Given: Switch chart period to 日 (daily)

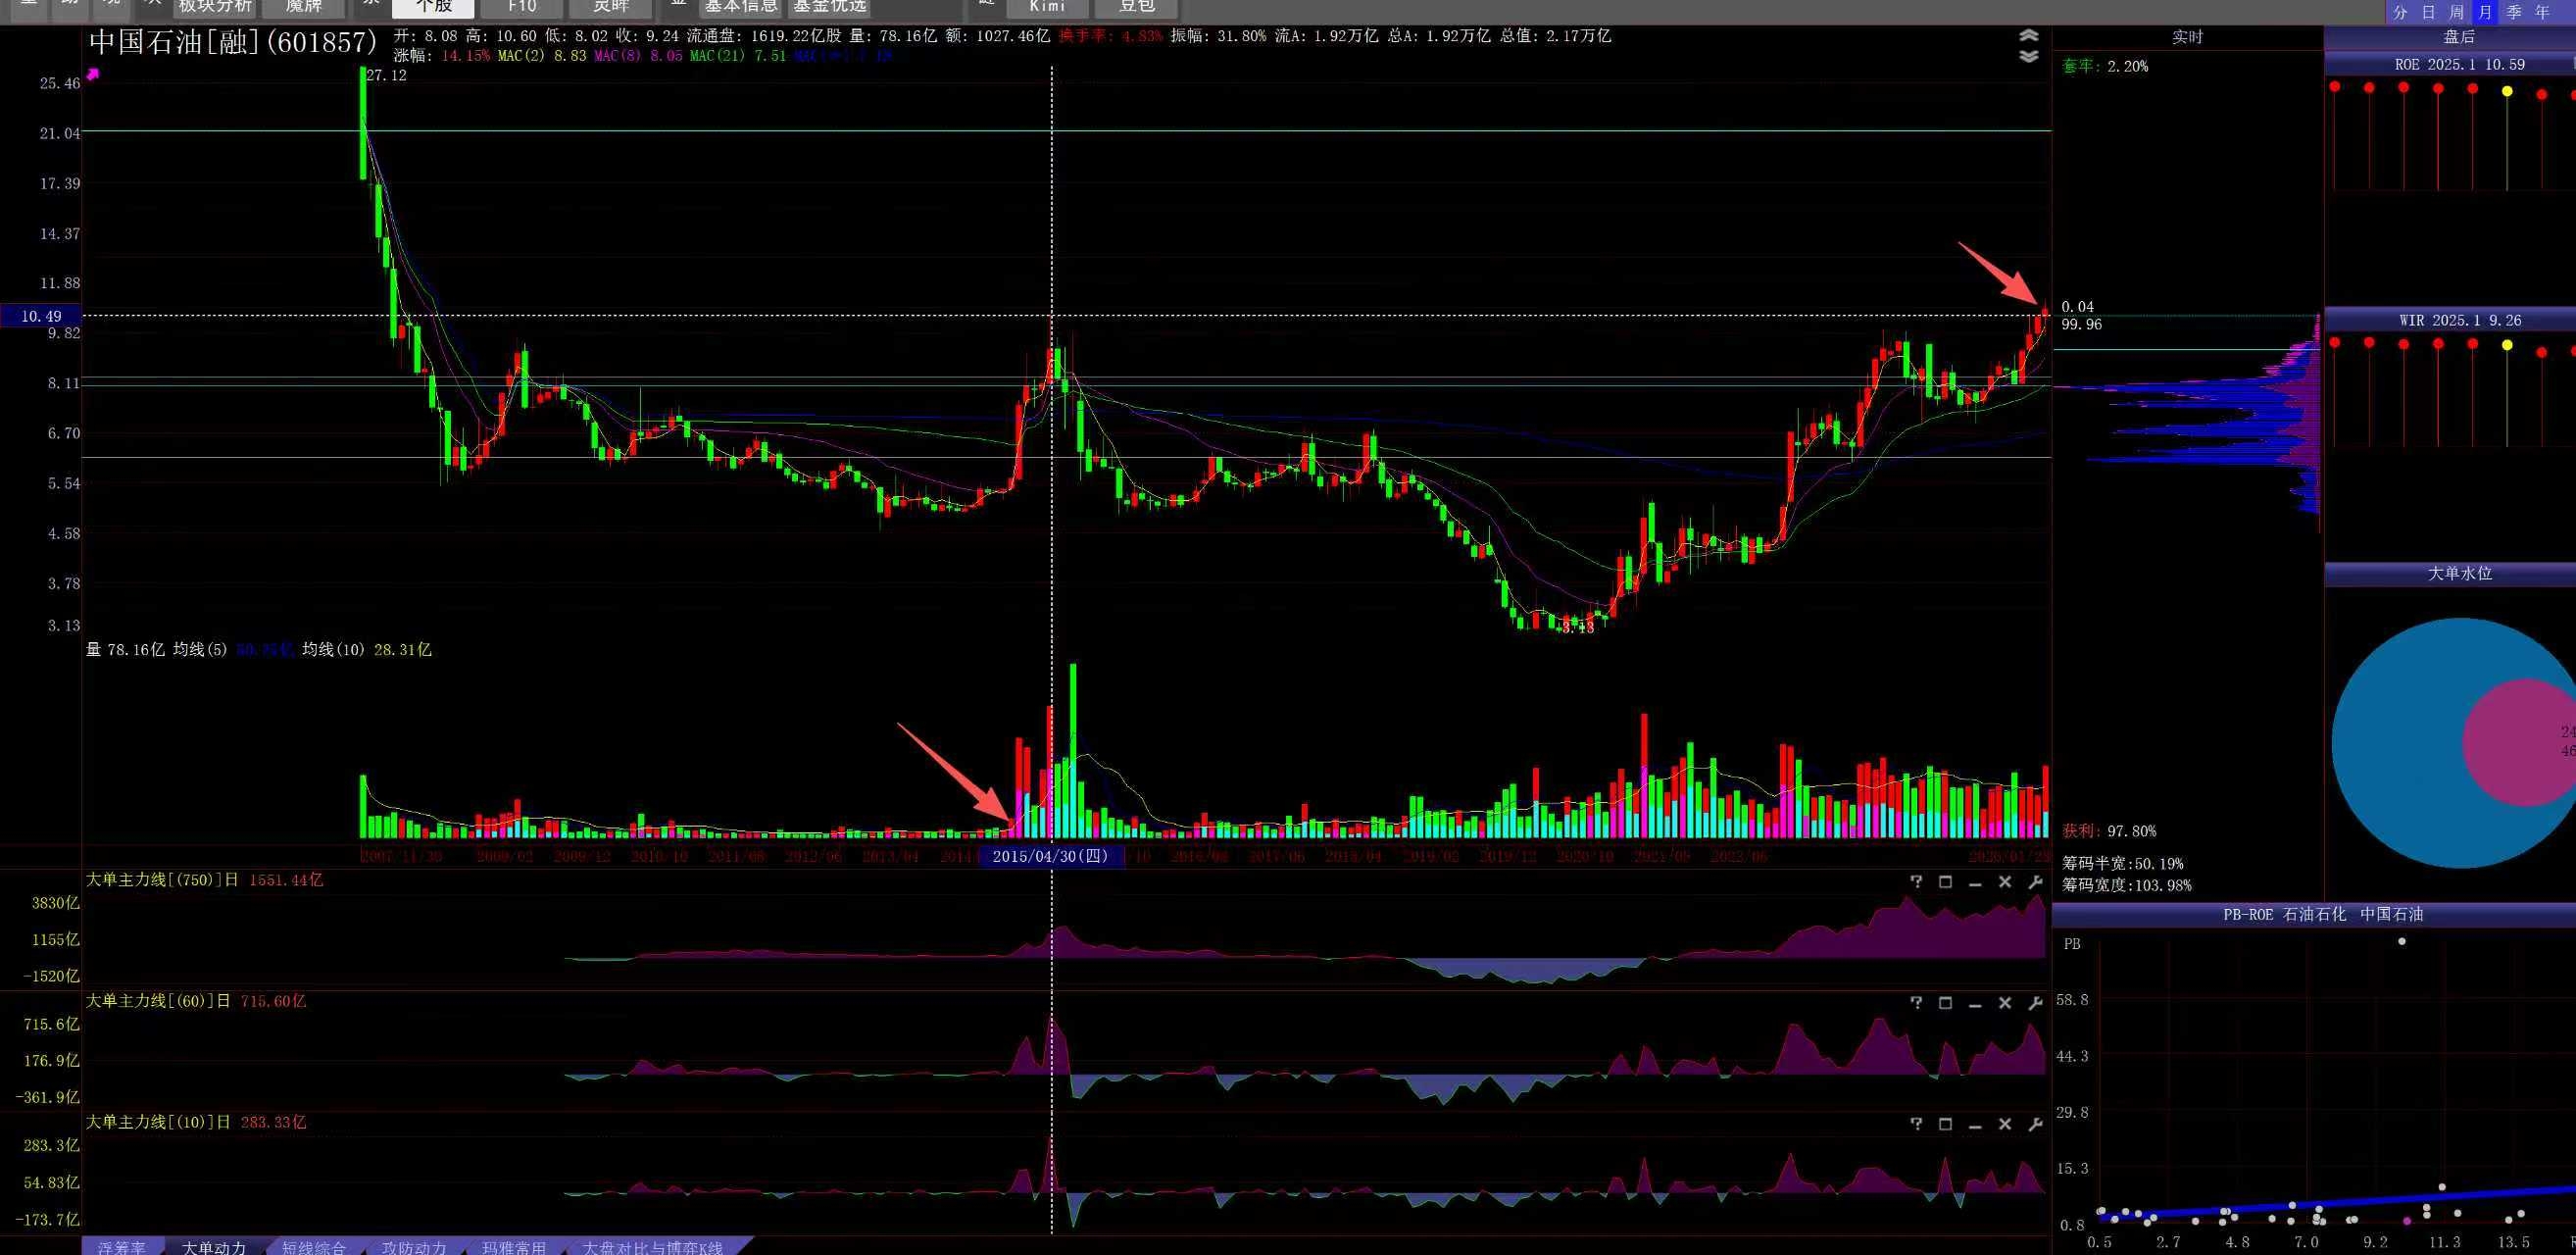Looking at the screenshot, I should pyautogui.click(x=2428, y=12).
